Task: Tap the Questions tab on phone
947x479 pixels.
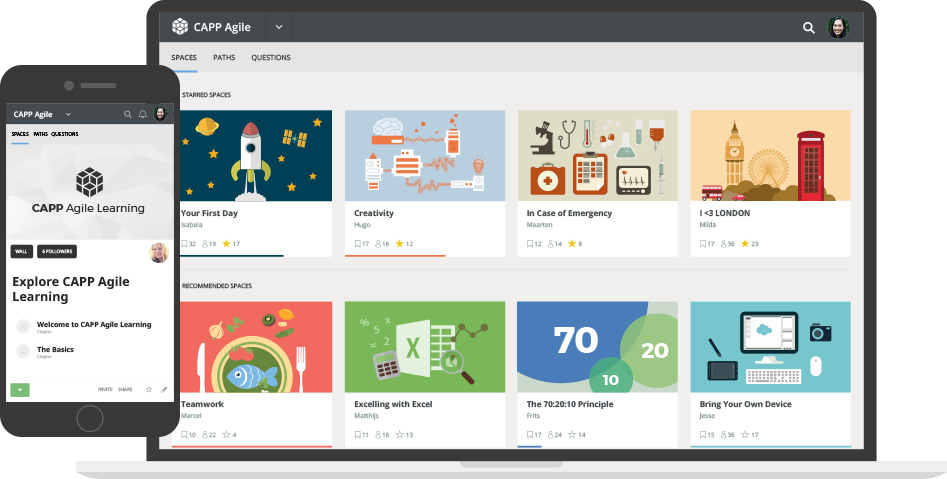Action: pos(65,134)
